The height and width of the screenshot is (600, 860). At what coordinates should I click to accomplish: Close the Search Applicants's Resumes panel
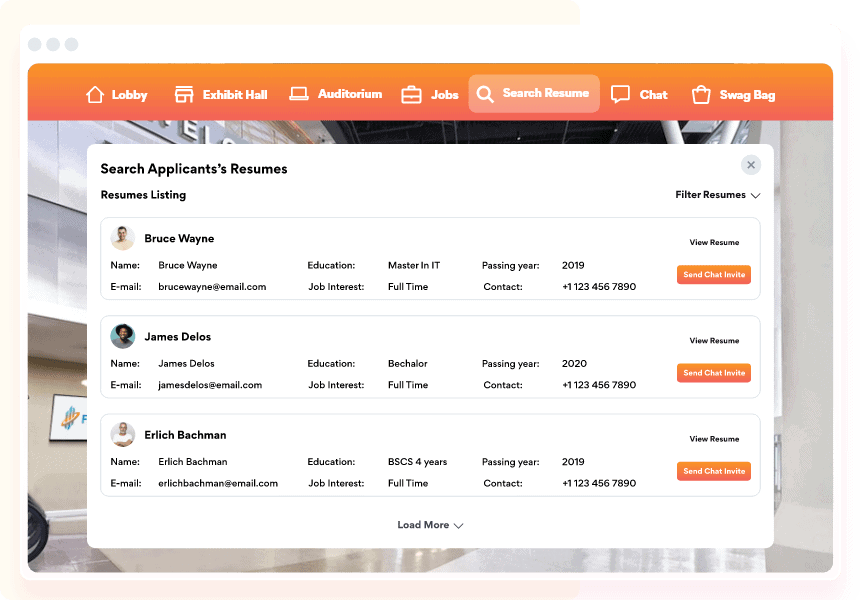[751, 165]
